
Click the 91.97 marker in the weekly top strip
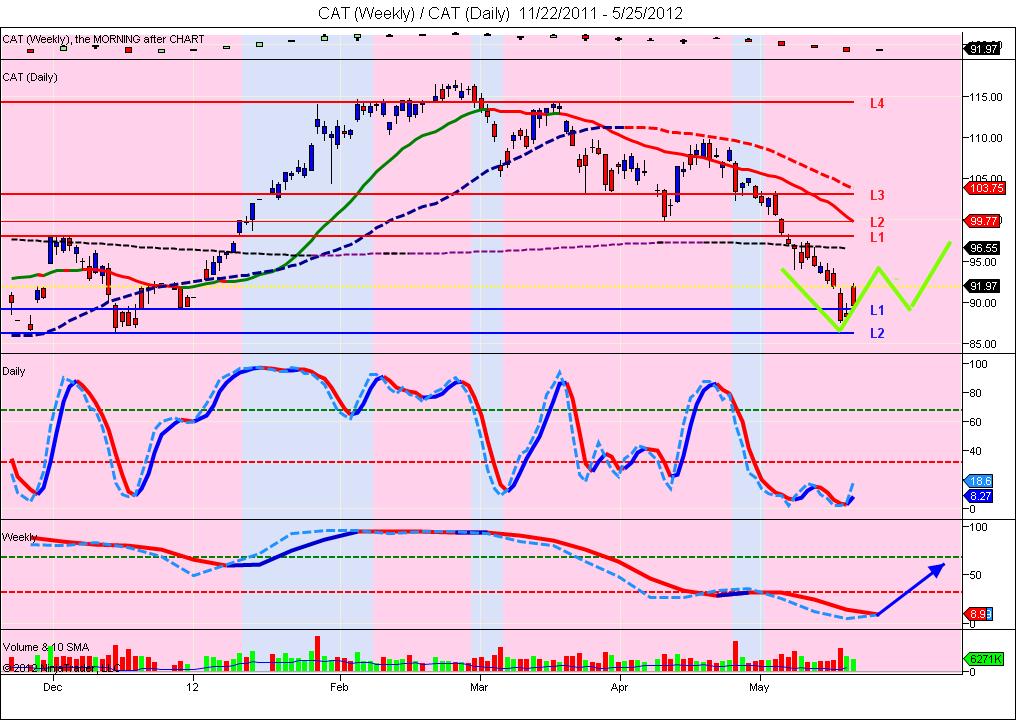(982, 49)
